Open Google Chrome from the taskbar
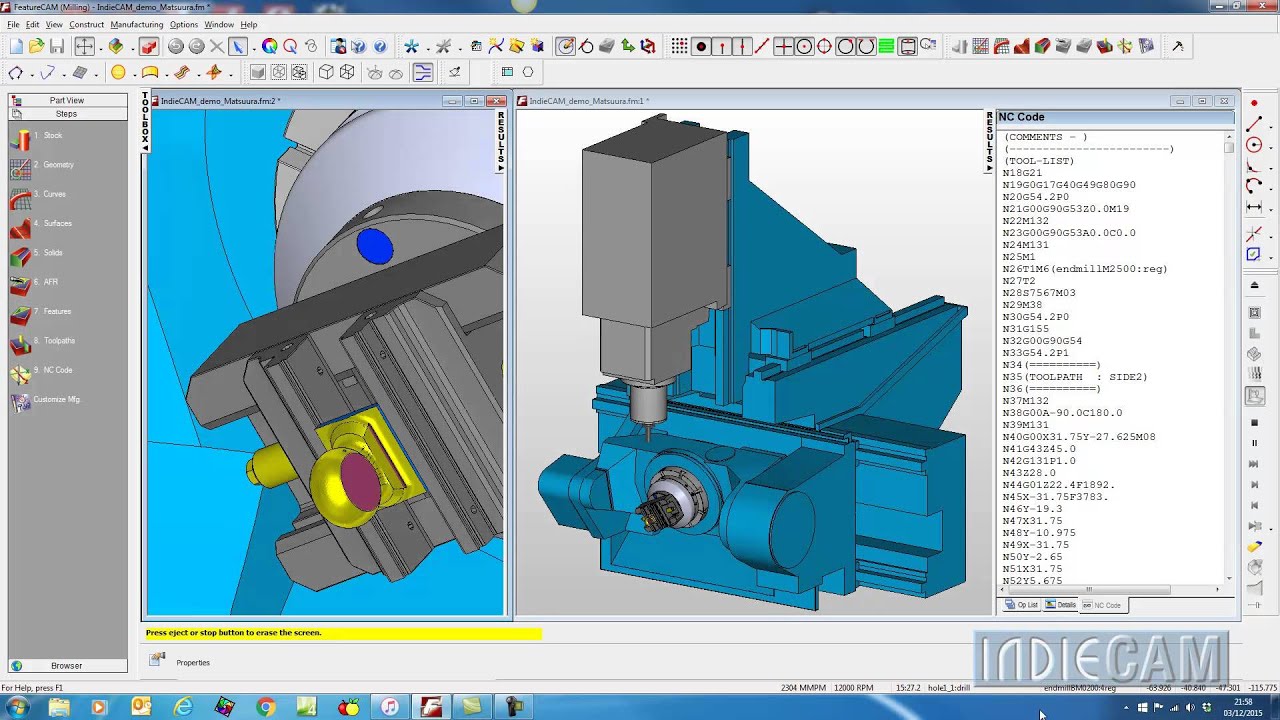This screenshot has height=720, width=1280. (x=265, y=707)
